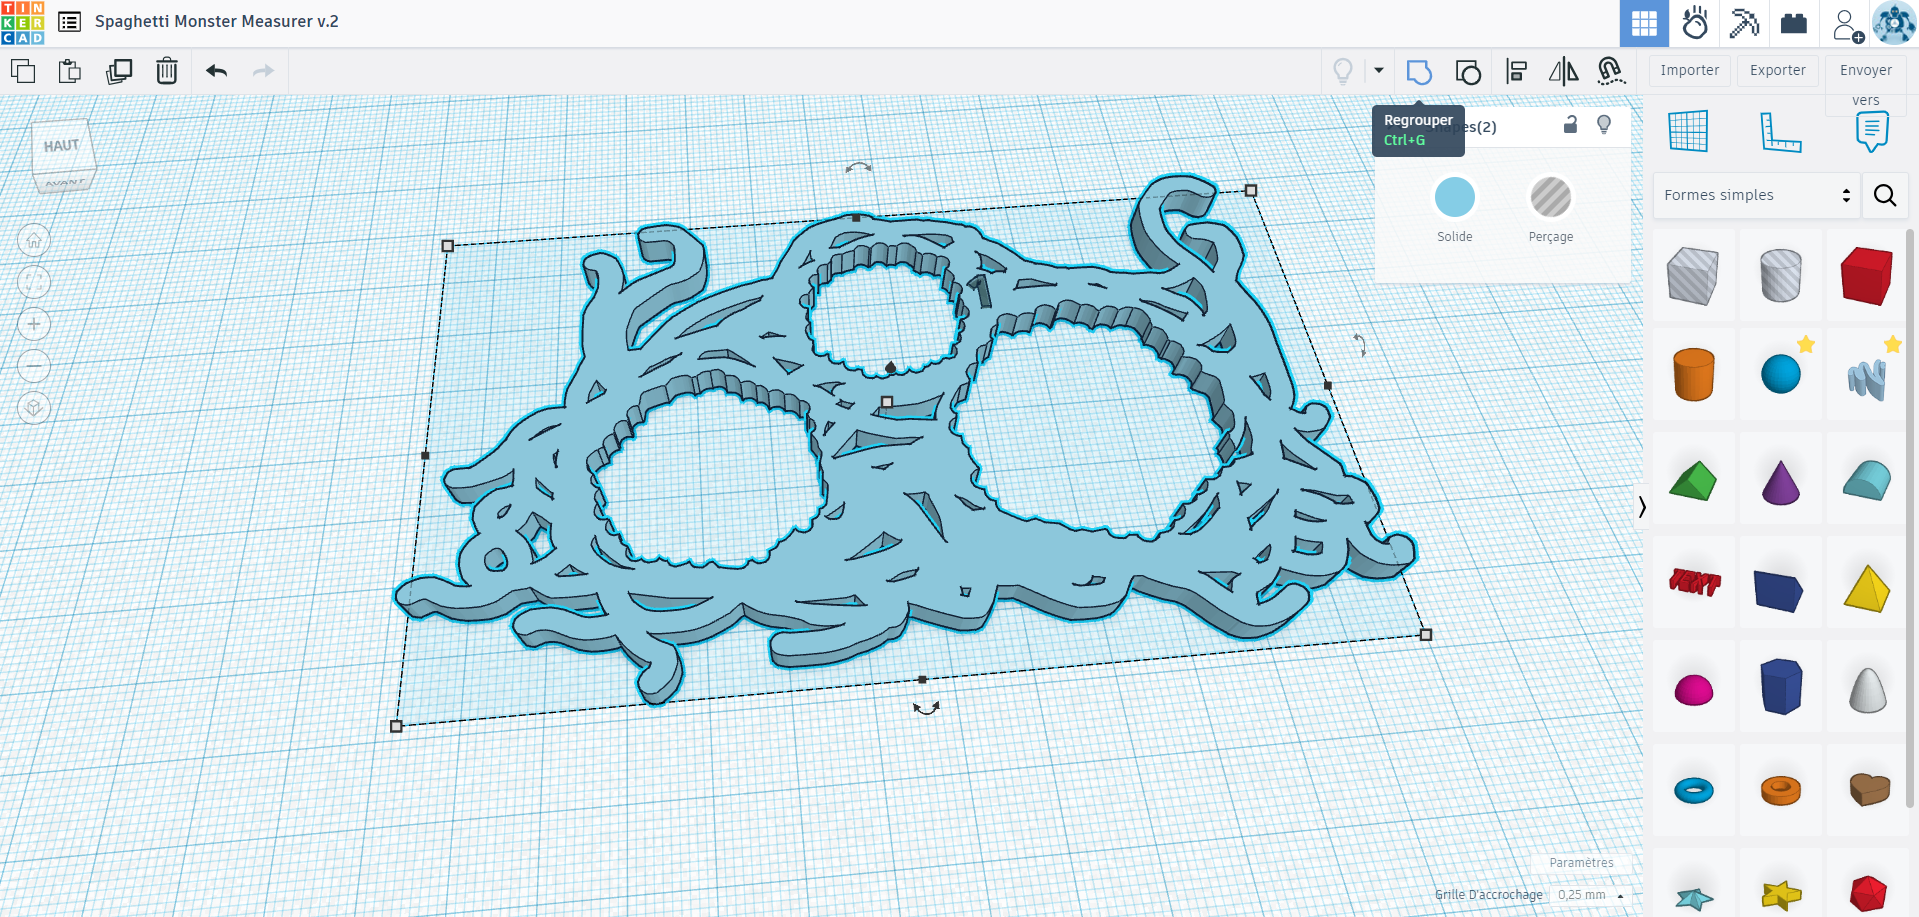The image size is (1919, 917).
Task: Click the Mirror tool icon
Action: pyautogui.click(x=1563, y=72)
